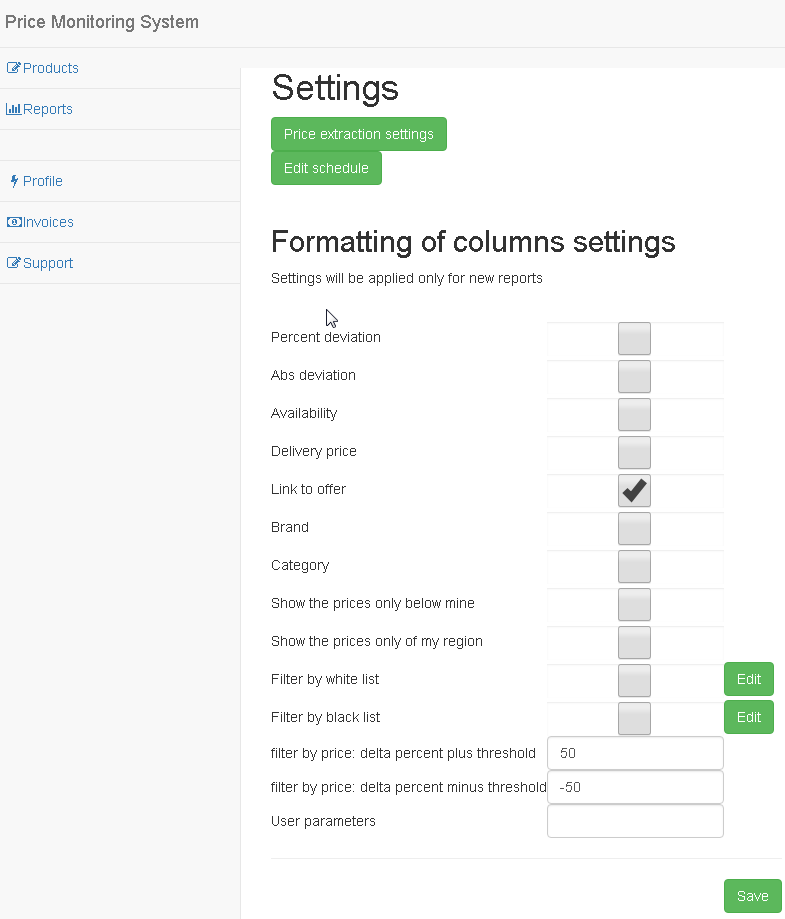Viewport: 785px width, 919px height.
Task: Open Price extraction settings
Action: (x=359, y=134)
